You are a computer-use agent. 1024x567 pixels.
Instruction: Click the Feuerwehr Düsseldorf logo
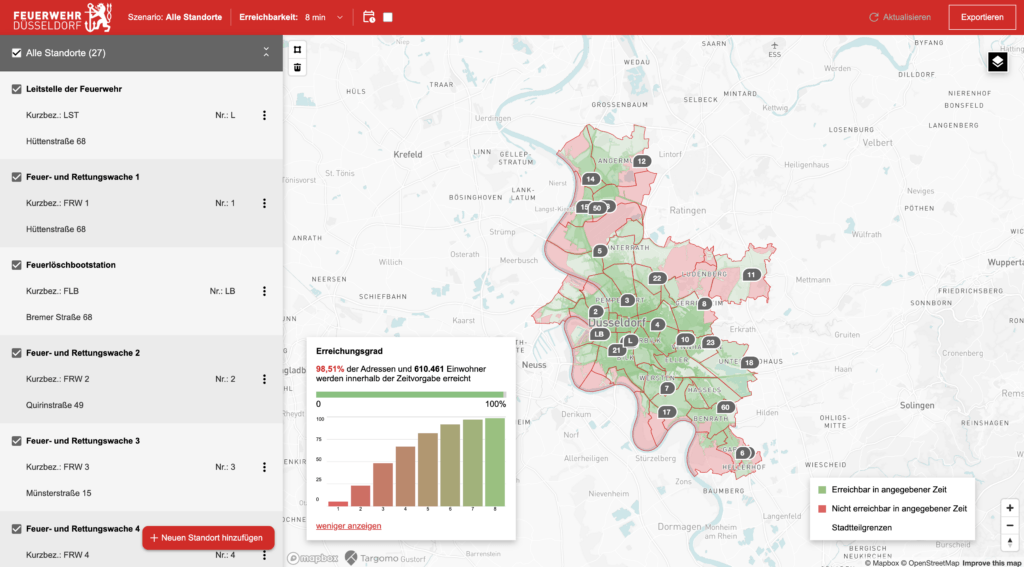click(x=61, y=17)
